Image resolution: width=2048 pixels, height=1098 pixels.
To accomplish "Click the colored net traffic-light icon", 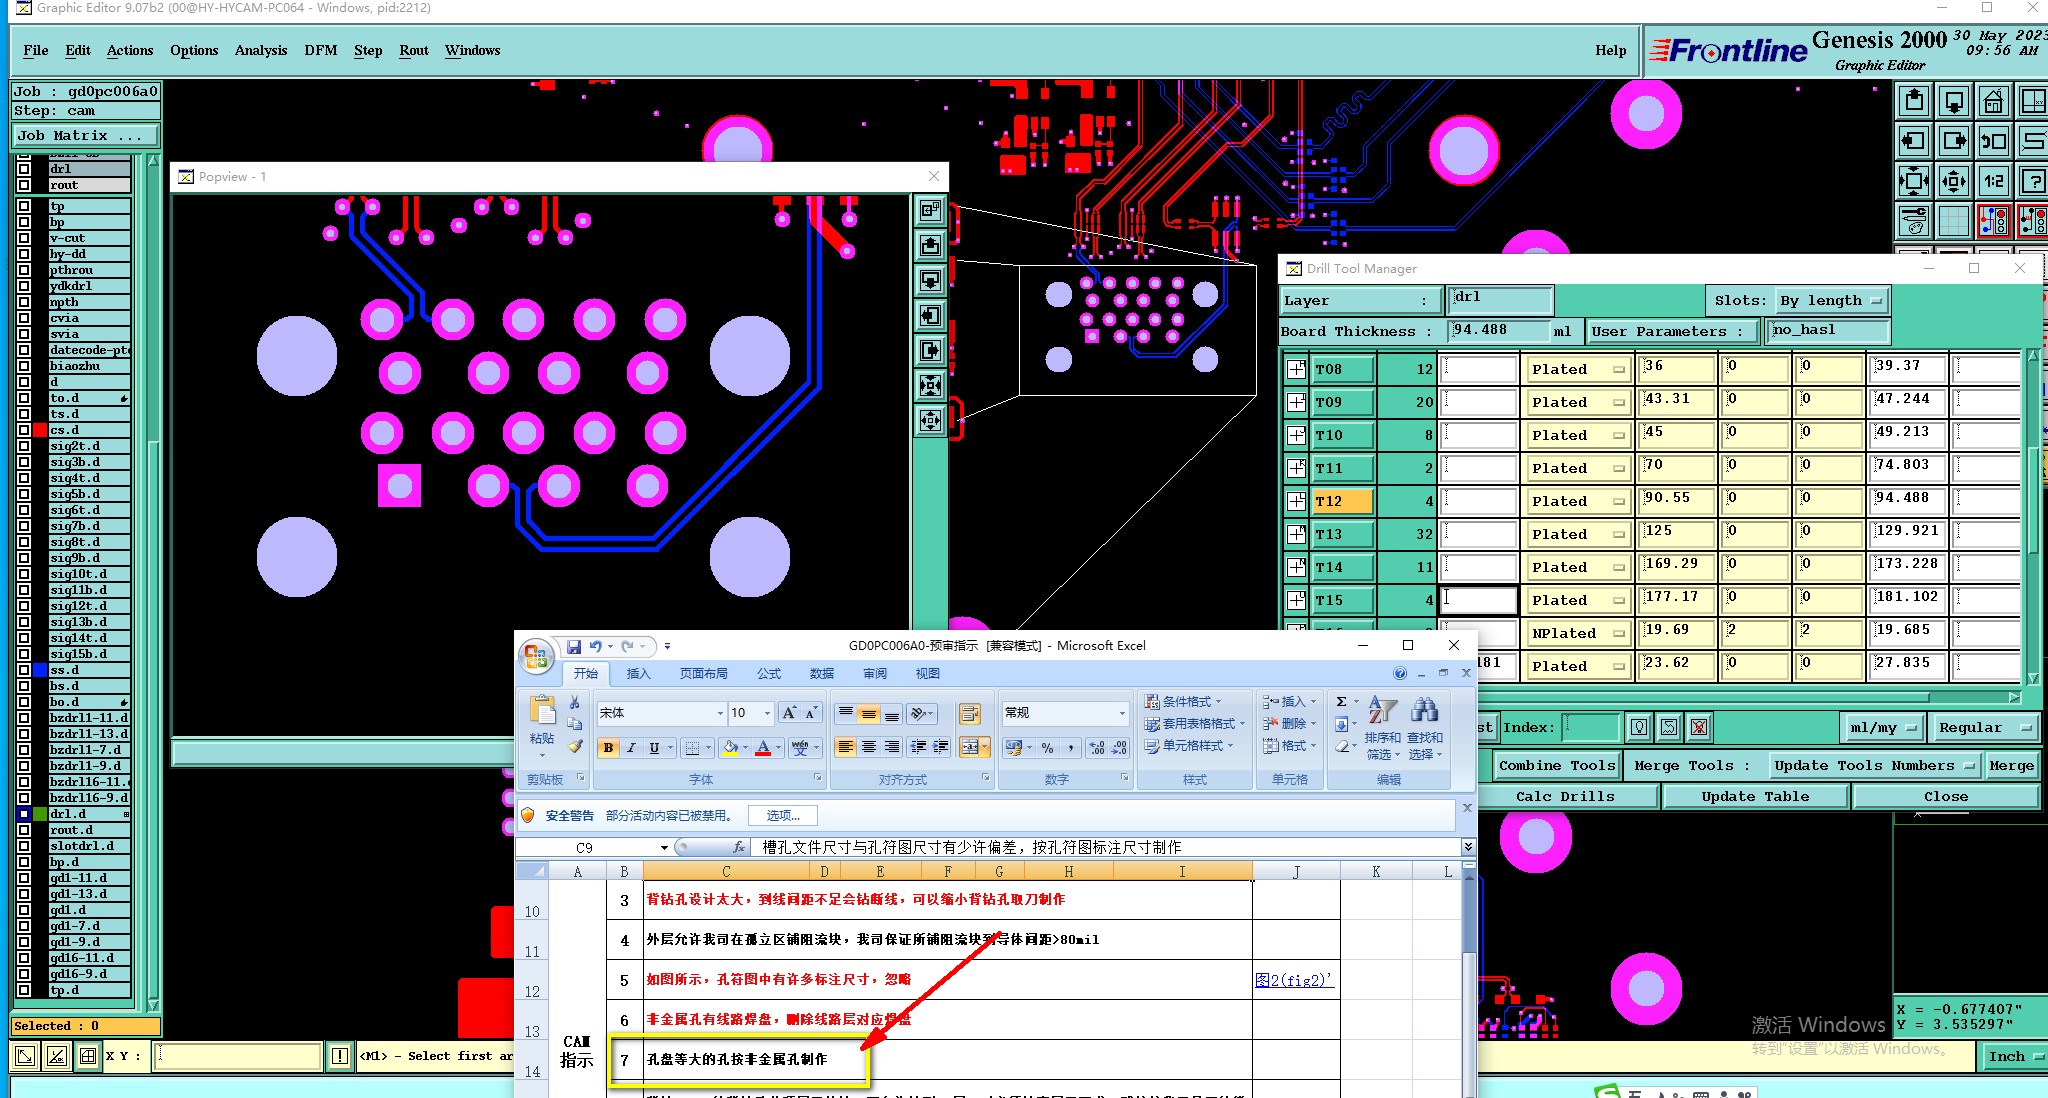I will point(1994,221).
